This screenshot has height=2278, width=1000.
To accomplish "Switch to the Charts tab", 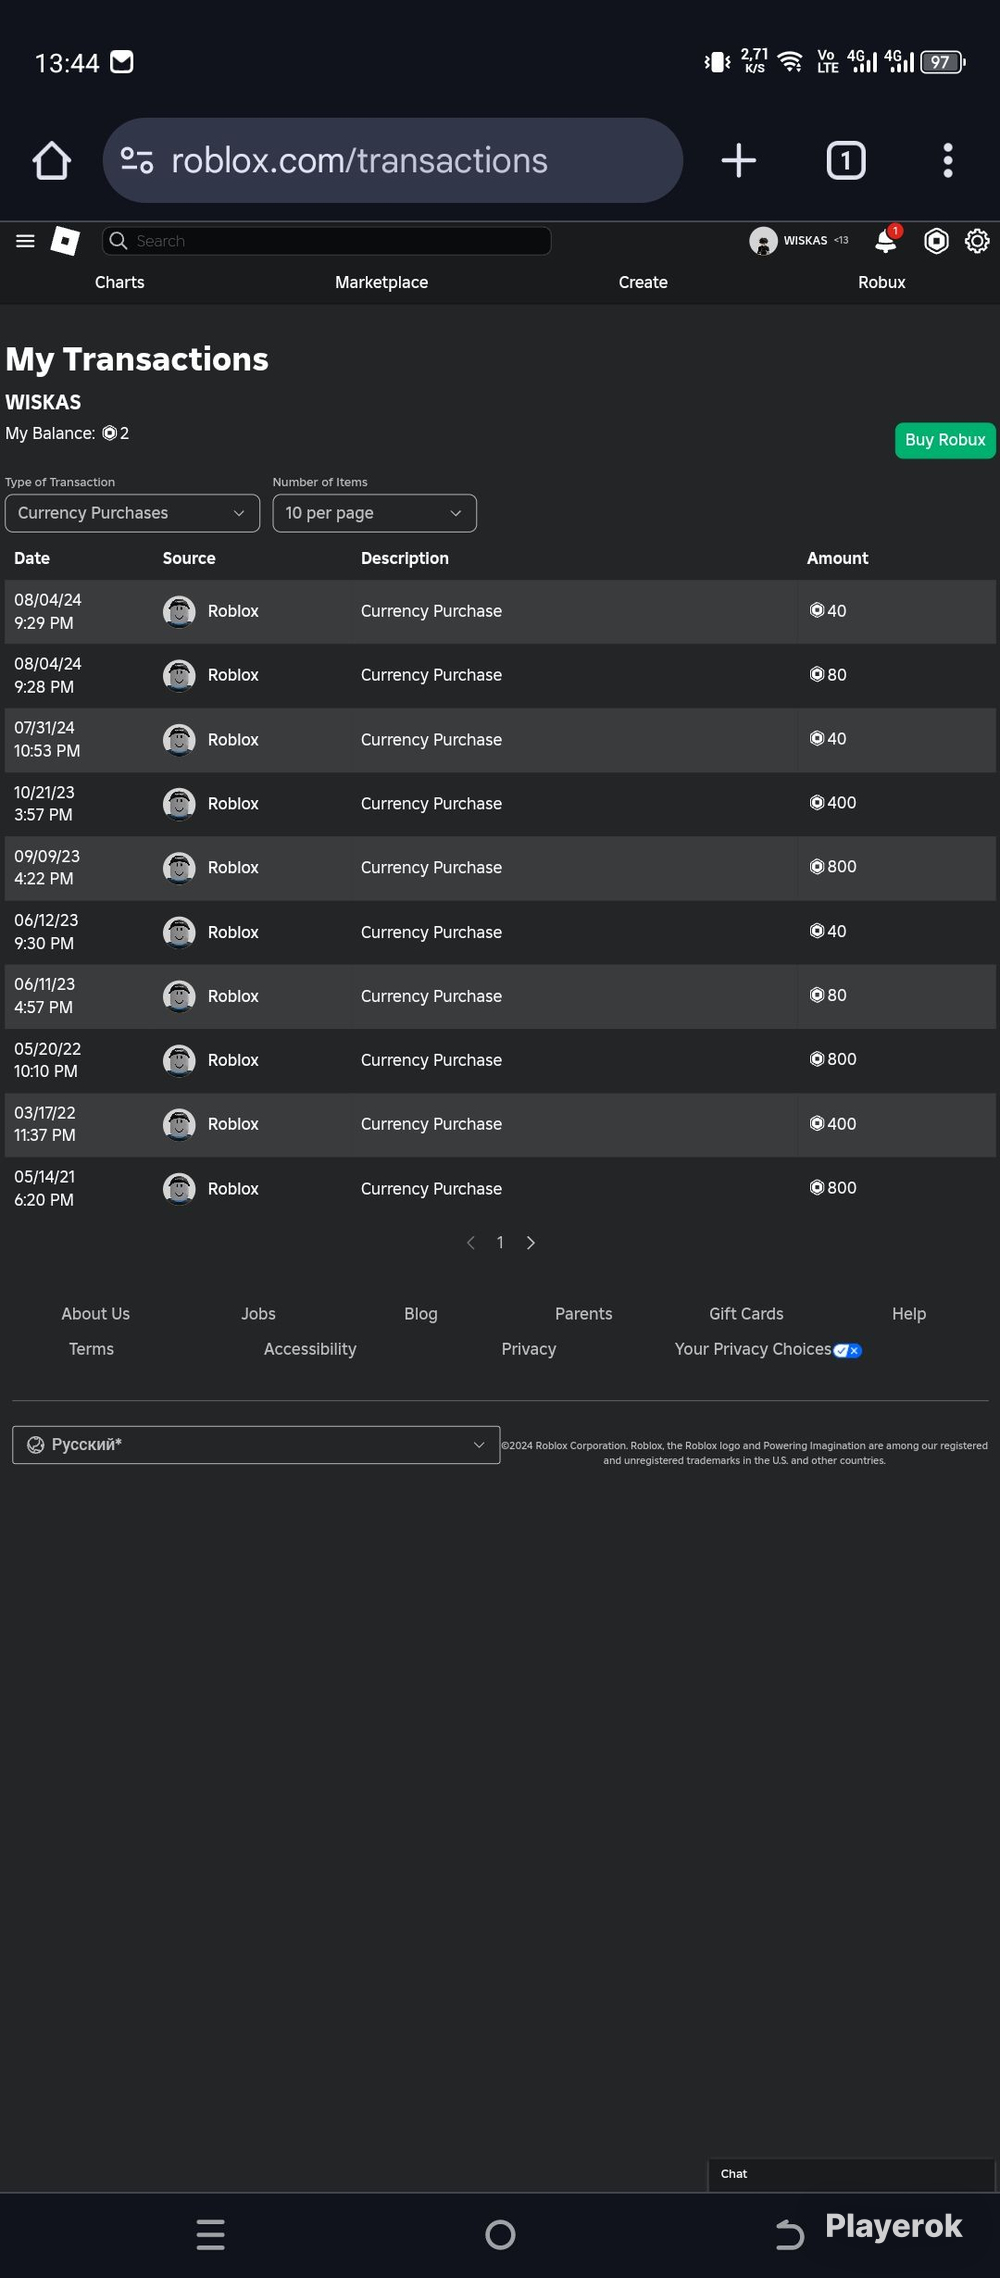I will coord(119,282).
